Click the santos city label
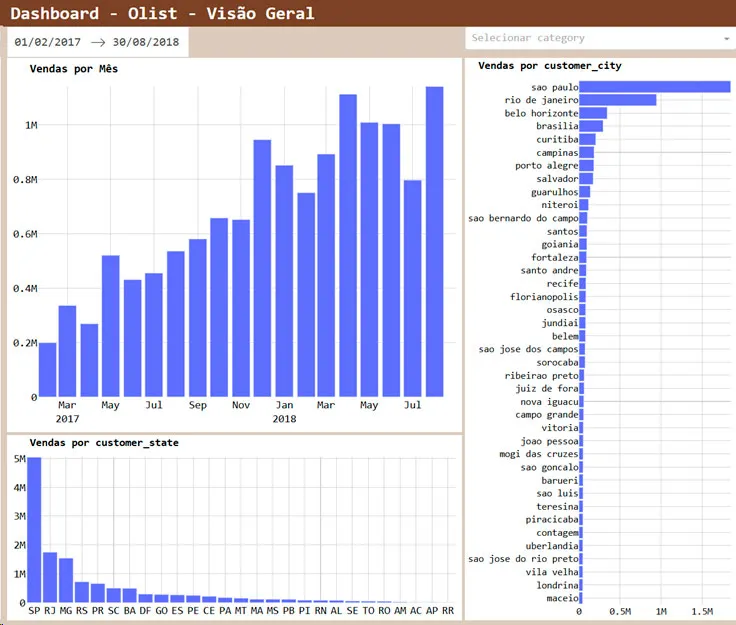This screenshot has height=625, width=736. pos(562,231)
